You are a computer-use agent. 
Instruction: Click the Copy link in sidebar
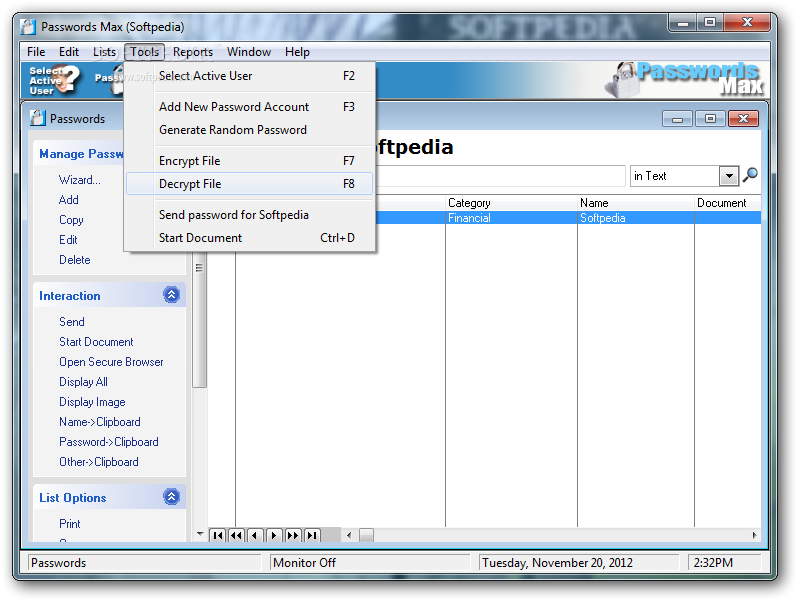(x=71, y=220)
